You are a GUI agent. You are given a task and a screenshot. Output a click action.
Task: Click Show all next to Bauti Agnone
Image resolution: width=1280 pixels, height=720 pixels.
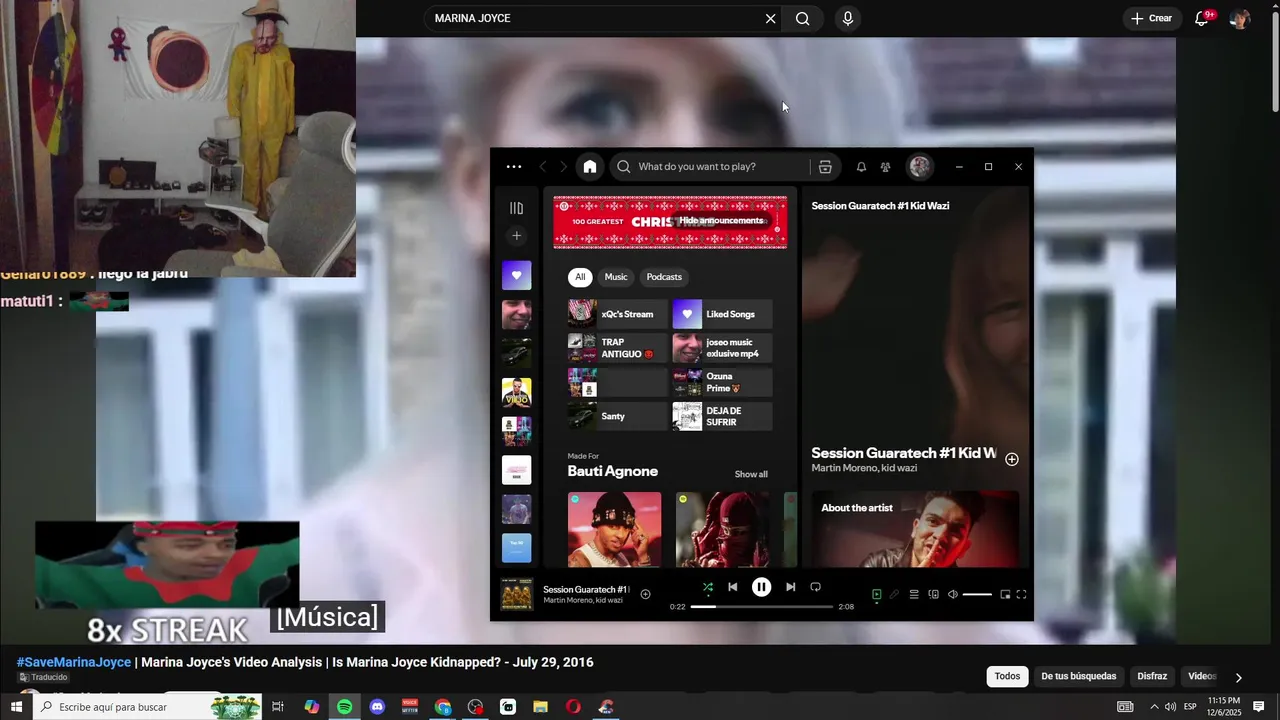pyautogui.click(x=751, y=474)
